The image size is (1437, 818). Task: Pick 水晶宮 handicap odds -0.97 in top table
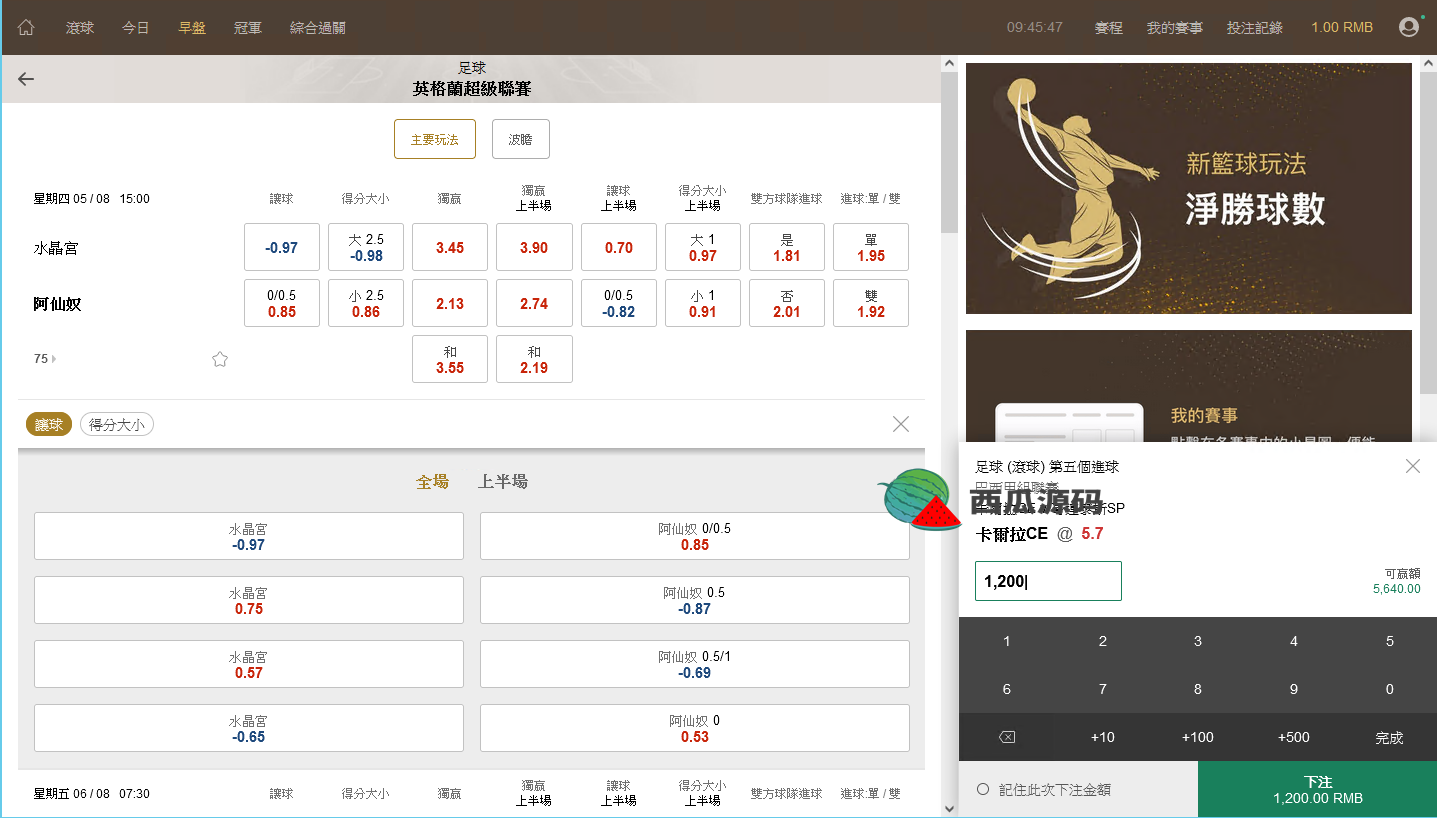click(282, 247)
